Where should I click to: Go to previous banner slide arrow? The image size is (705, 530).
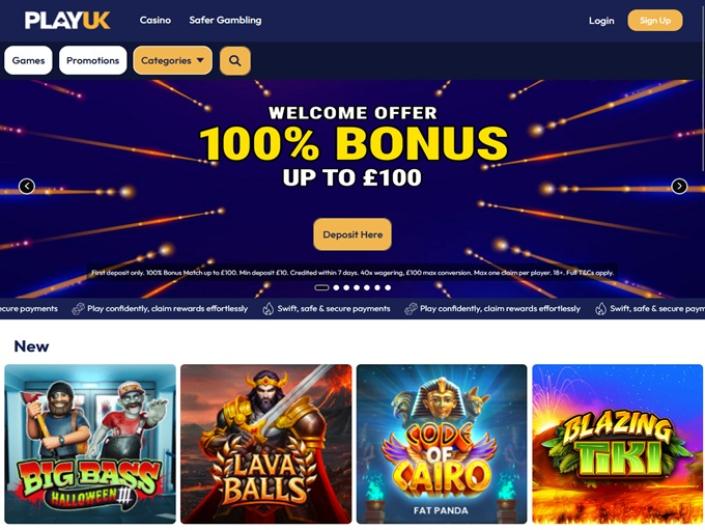pyautogui.click(x=27, y=186)
